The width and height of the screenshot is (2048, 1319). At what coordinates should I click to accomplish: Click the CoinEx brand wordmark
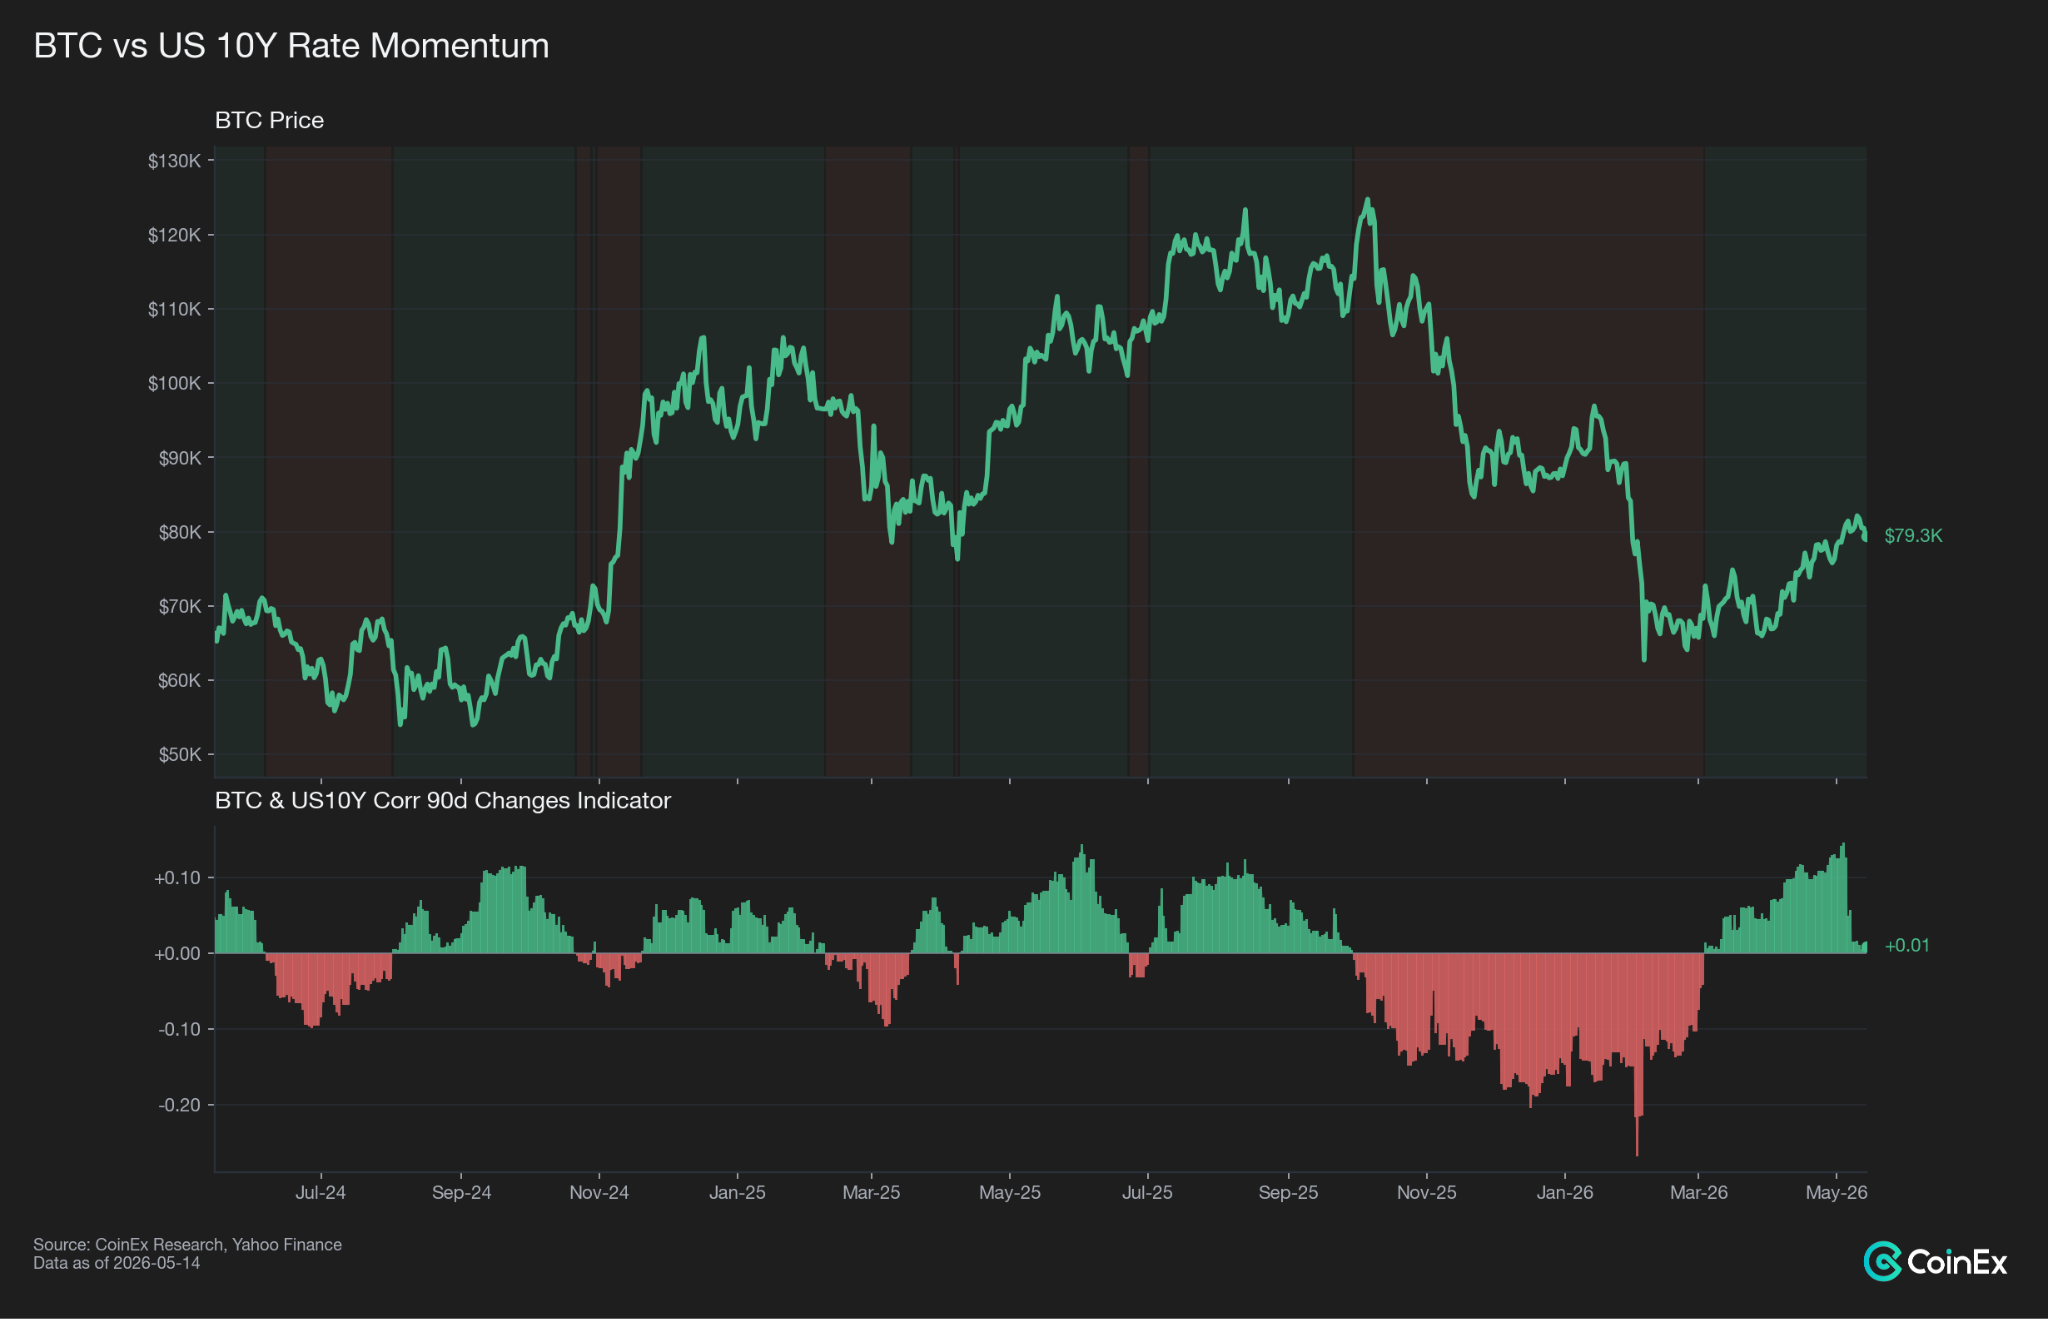pos(1957,1262)
